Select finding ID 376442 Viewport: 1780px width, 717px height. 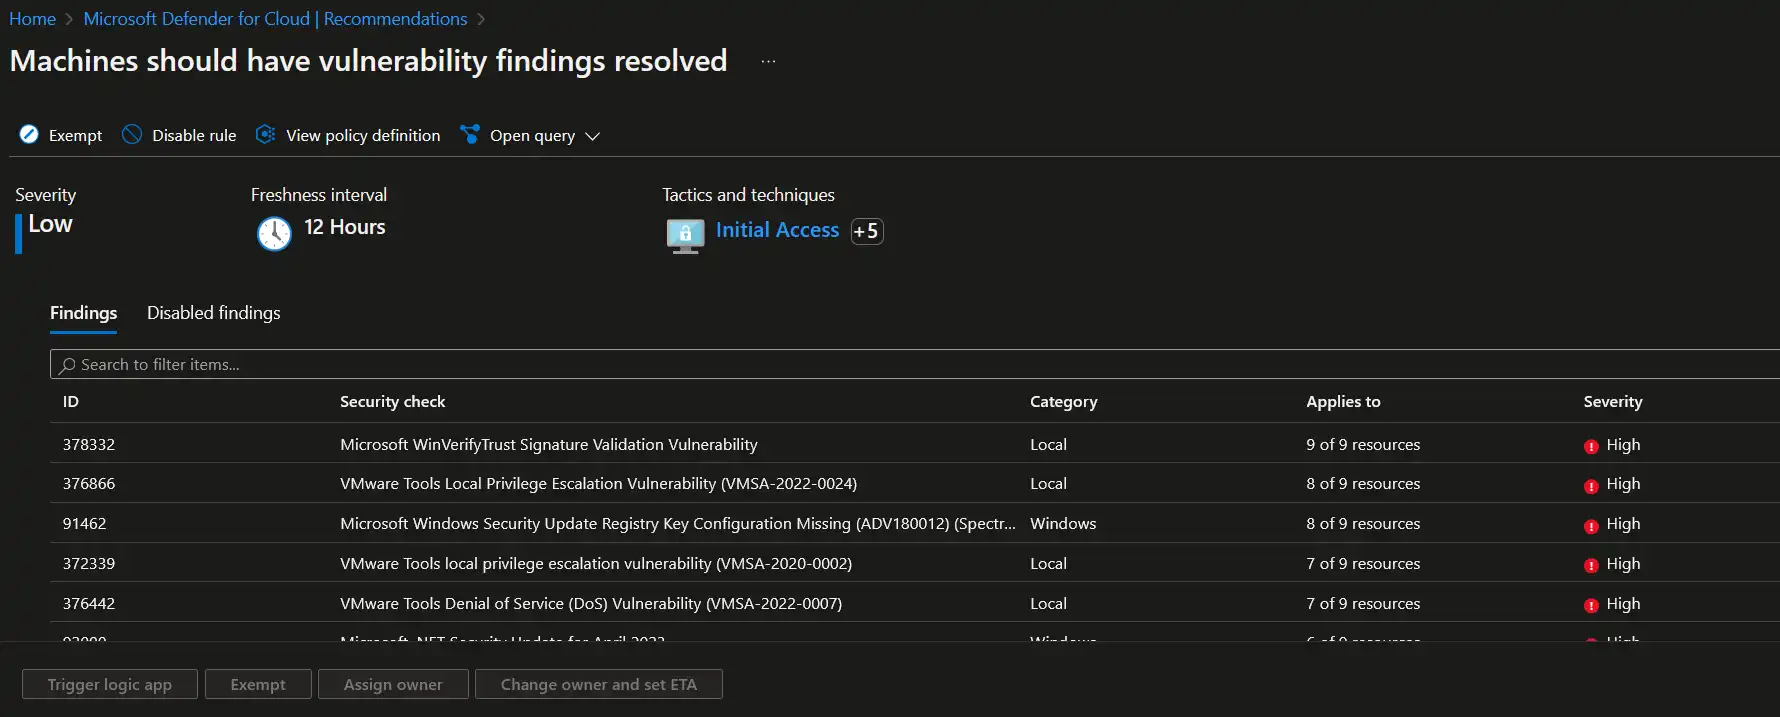point(89,603)
